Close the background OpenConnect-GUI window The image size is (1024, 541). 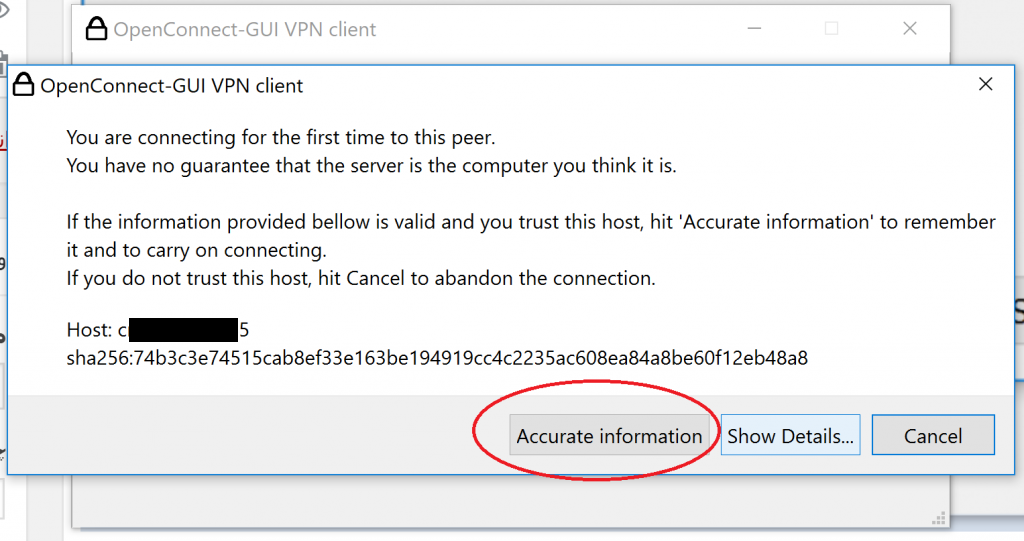909,30
